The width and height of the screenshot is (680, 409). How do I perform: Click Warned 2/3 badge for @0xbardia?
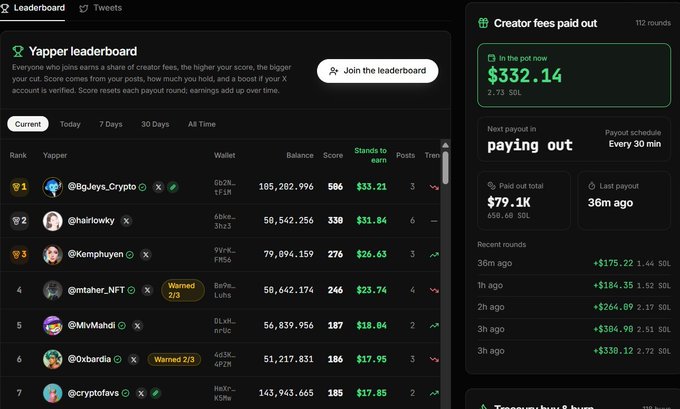(174, 360)
